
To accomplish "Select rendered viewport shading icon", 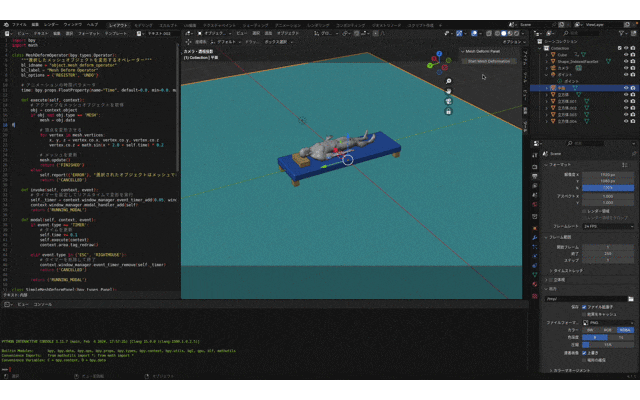I will click(517, 33).
